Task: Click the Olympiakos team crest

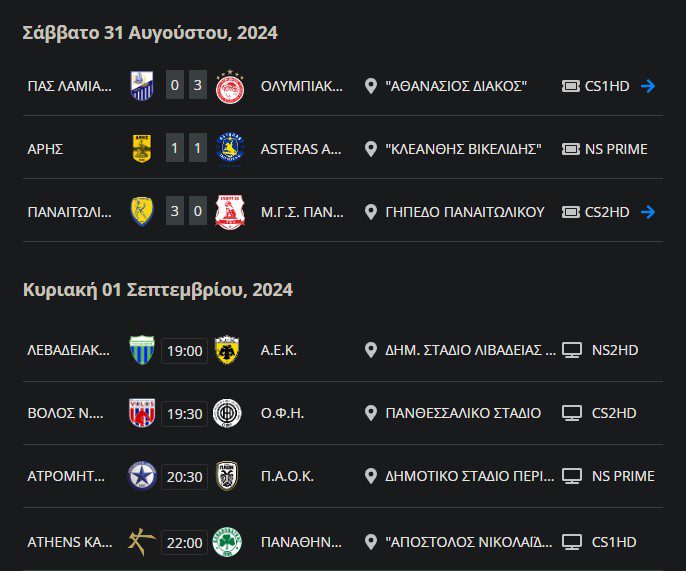Action: click(x=230, y=86)
